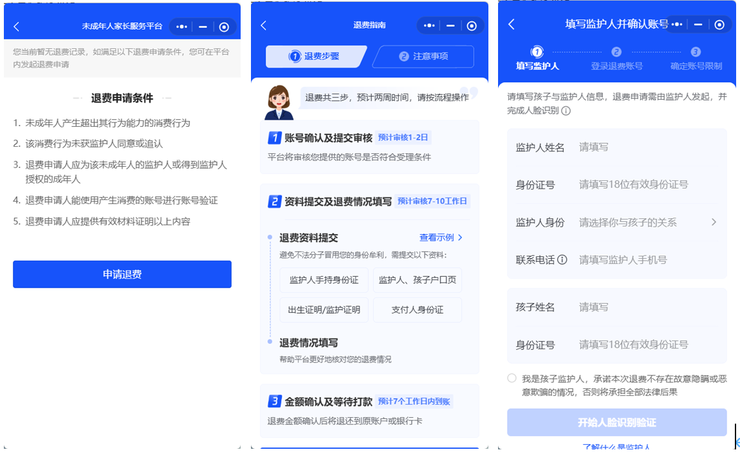Click 预计7个工作日内到账 tag
This screenshot has width=740, height=461.
414,402
